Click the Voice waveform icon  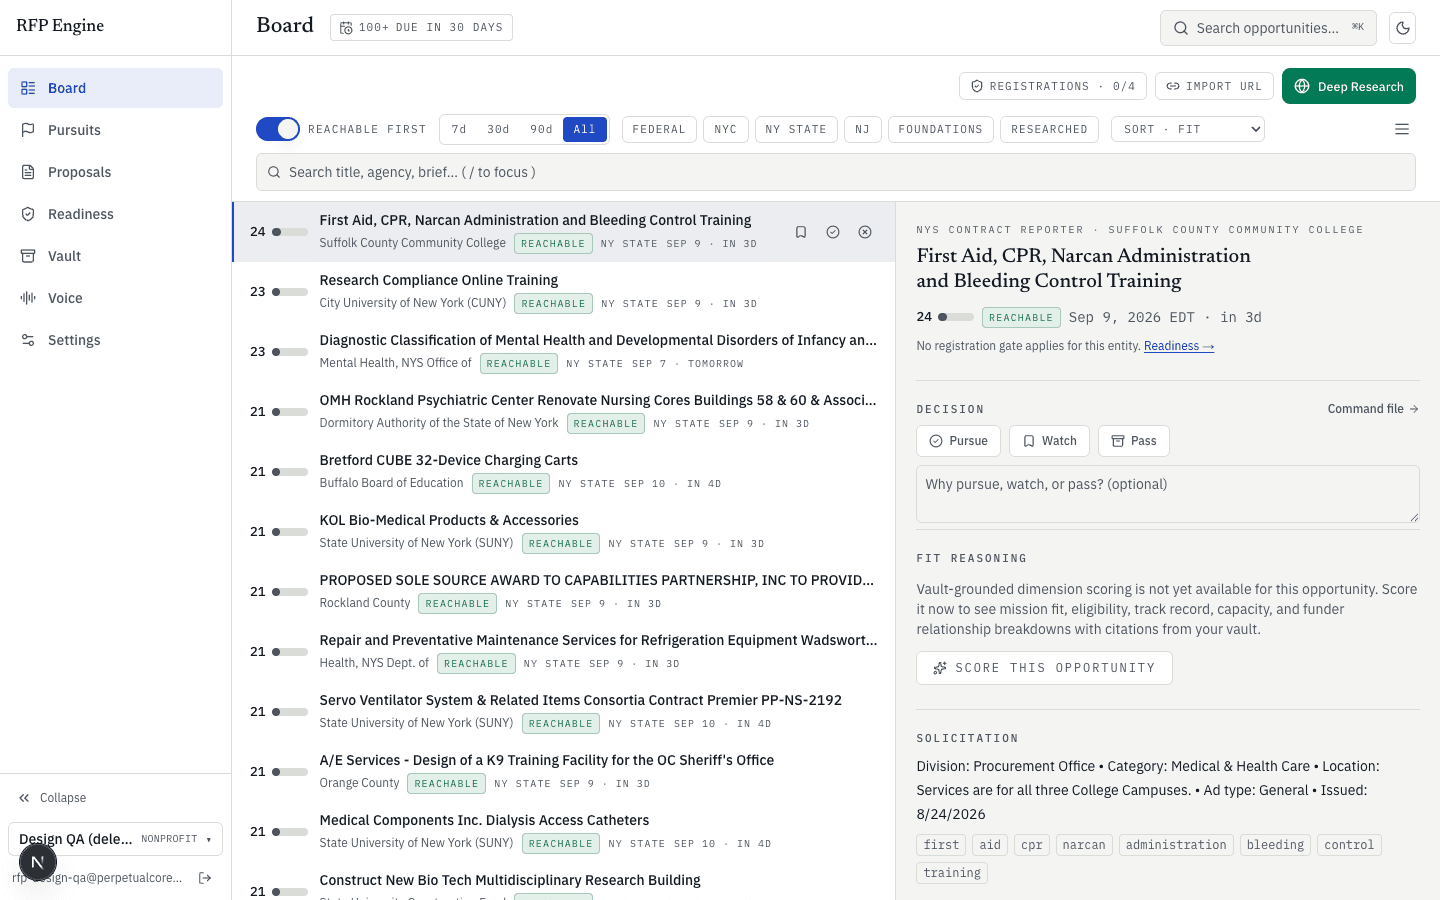[28, 298]
